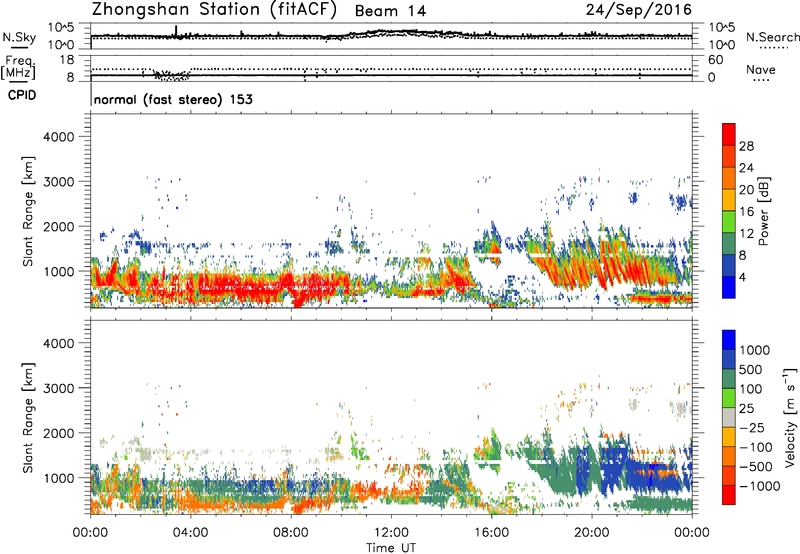The height and width of the screenshot is (554, 800).
Task: Click the '28' power colorbar tick label
Action: click(x=746, y=146)
